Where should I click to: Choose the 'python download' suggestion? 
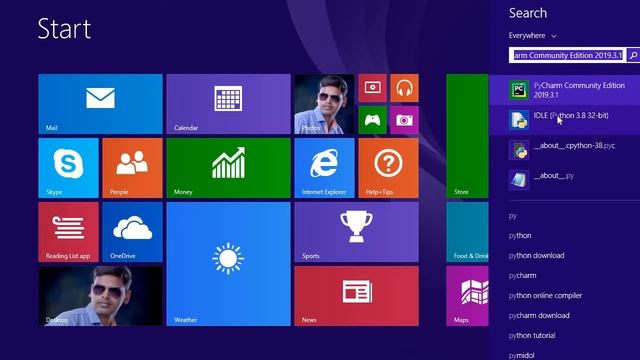pos(536,256)
